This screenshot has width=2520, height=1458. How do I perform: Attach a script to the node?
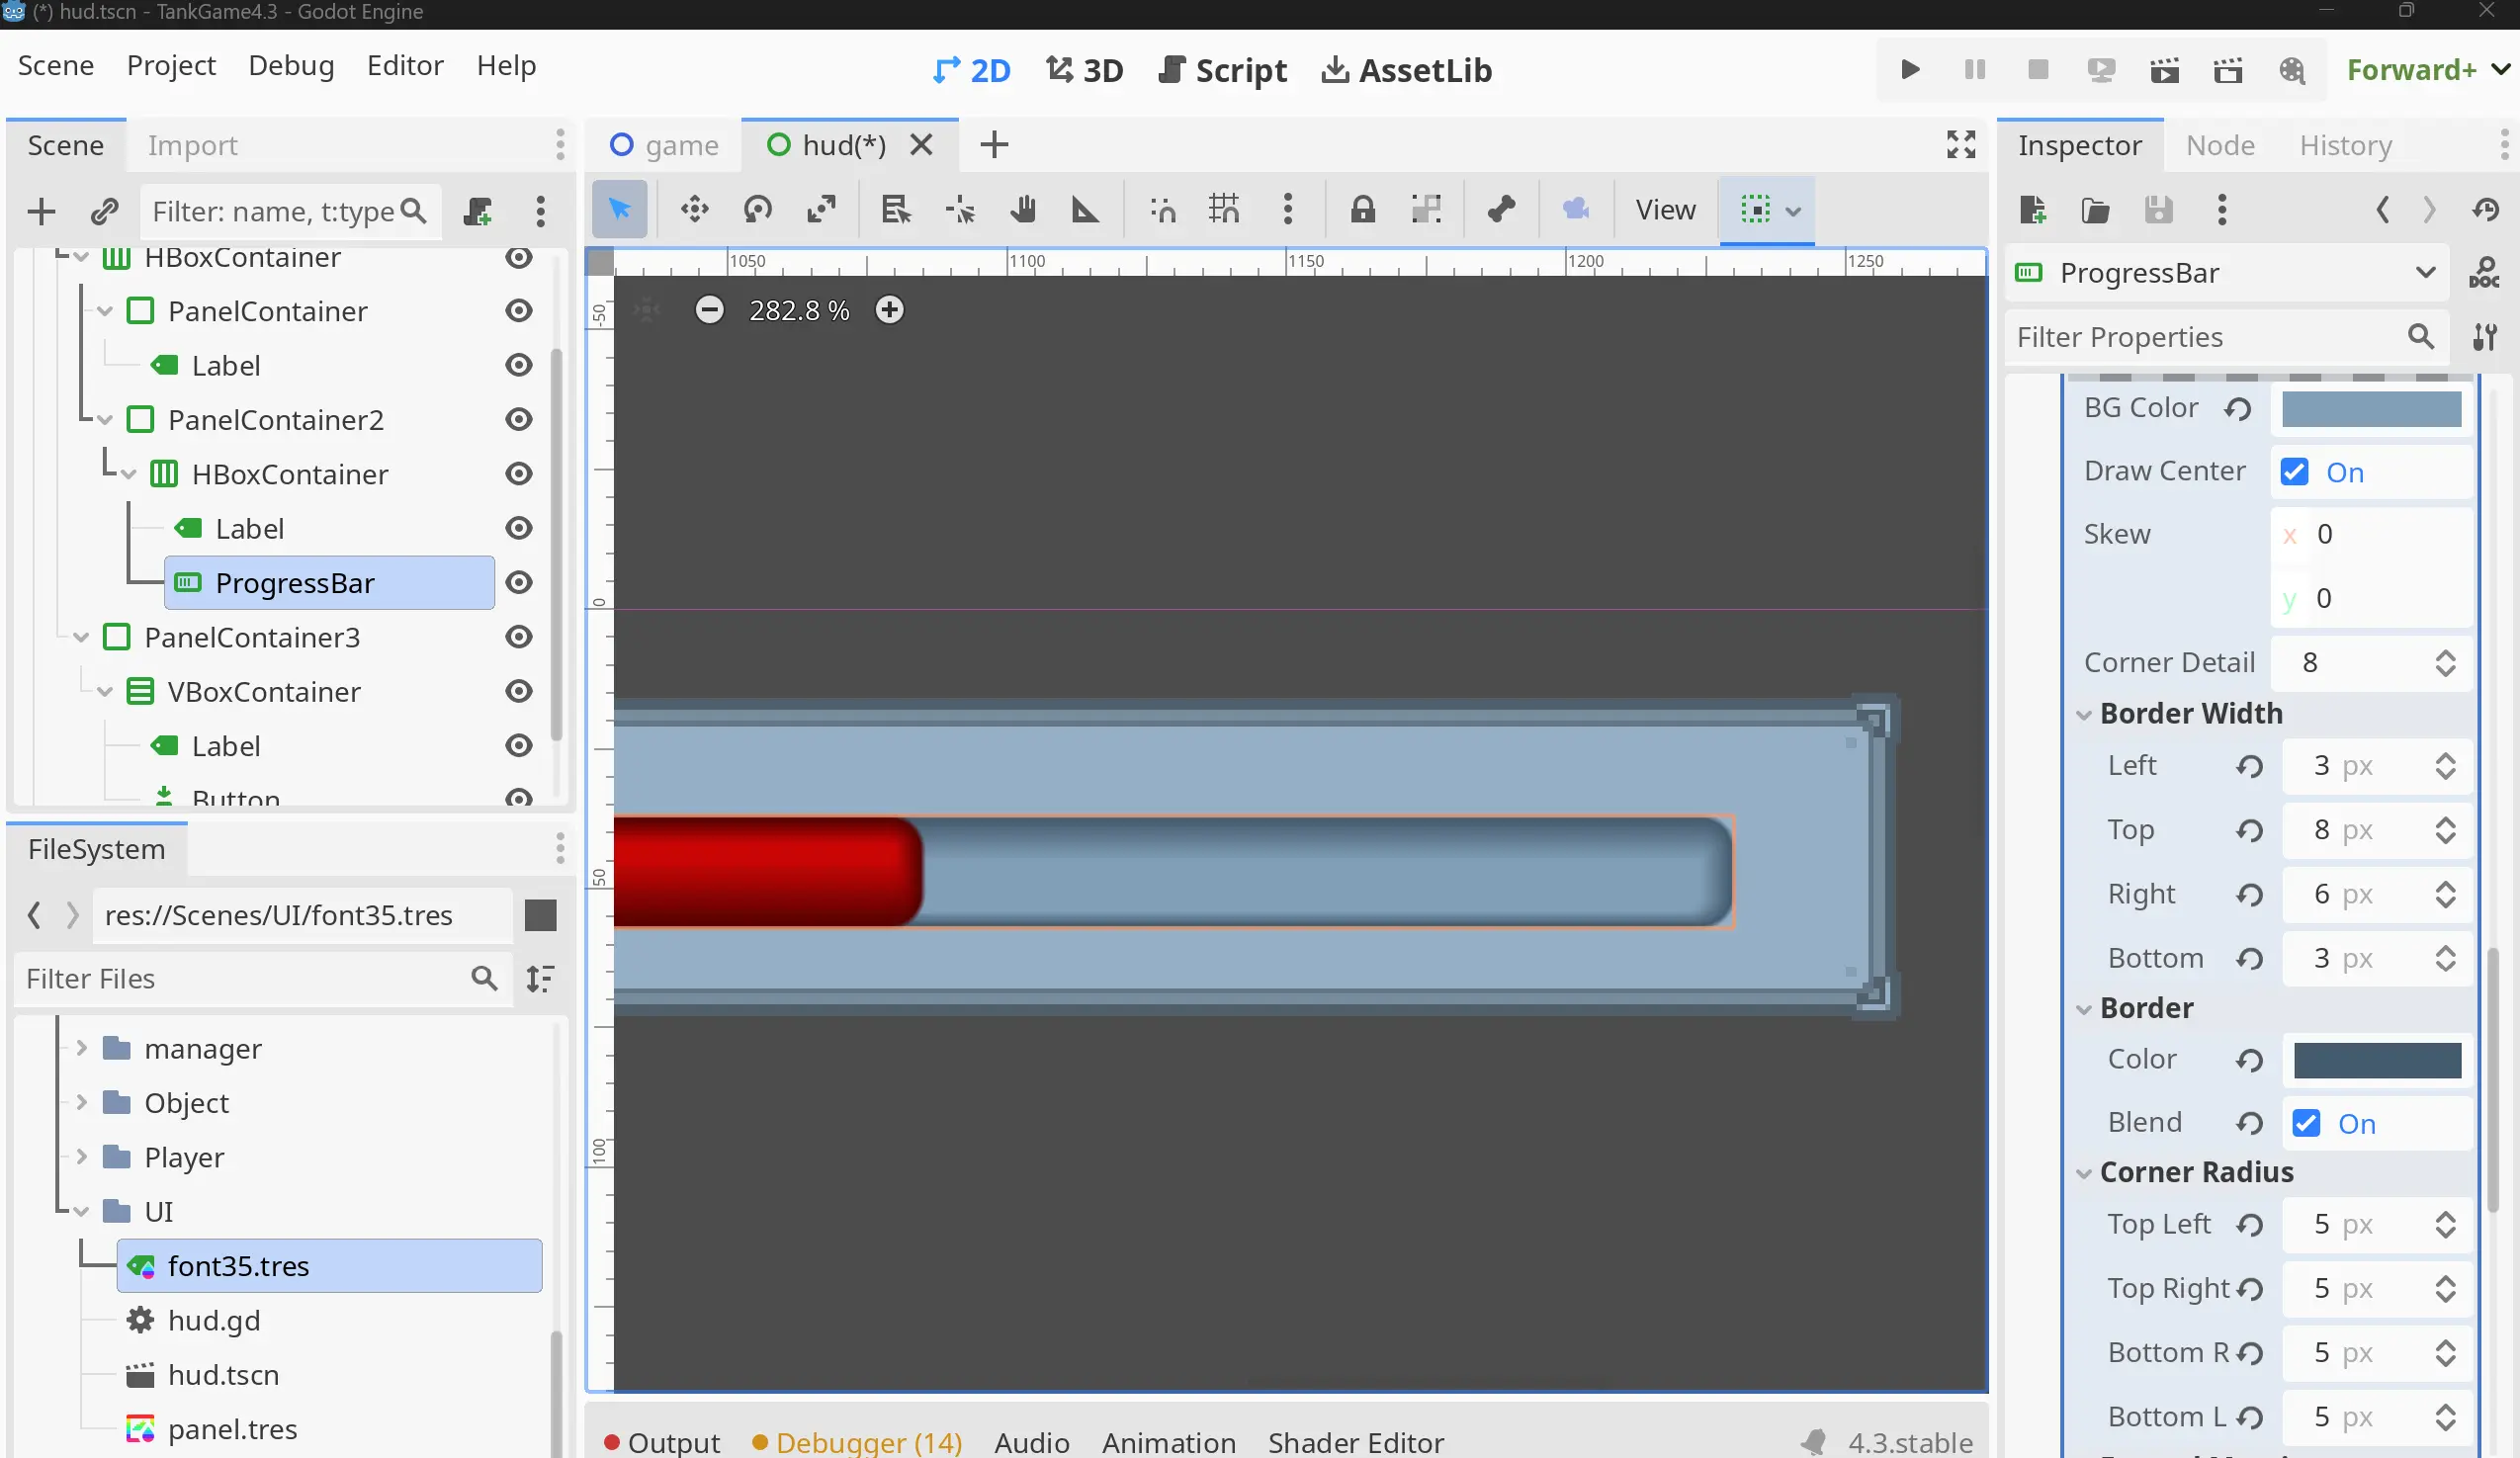[477, 212]
